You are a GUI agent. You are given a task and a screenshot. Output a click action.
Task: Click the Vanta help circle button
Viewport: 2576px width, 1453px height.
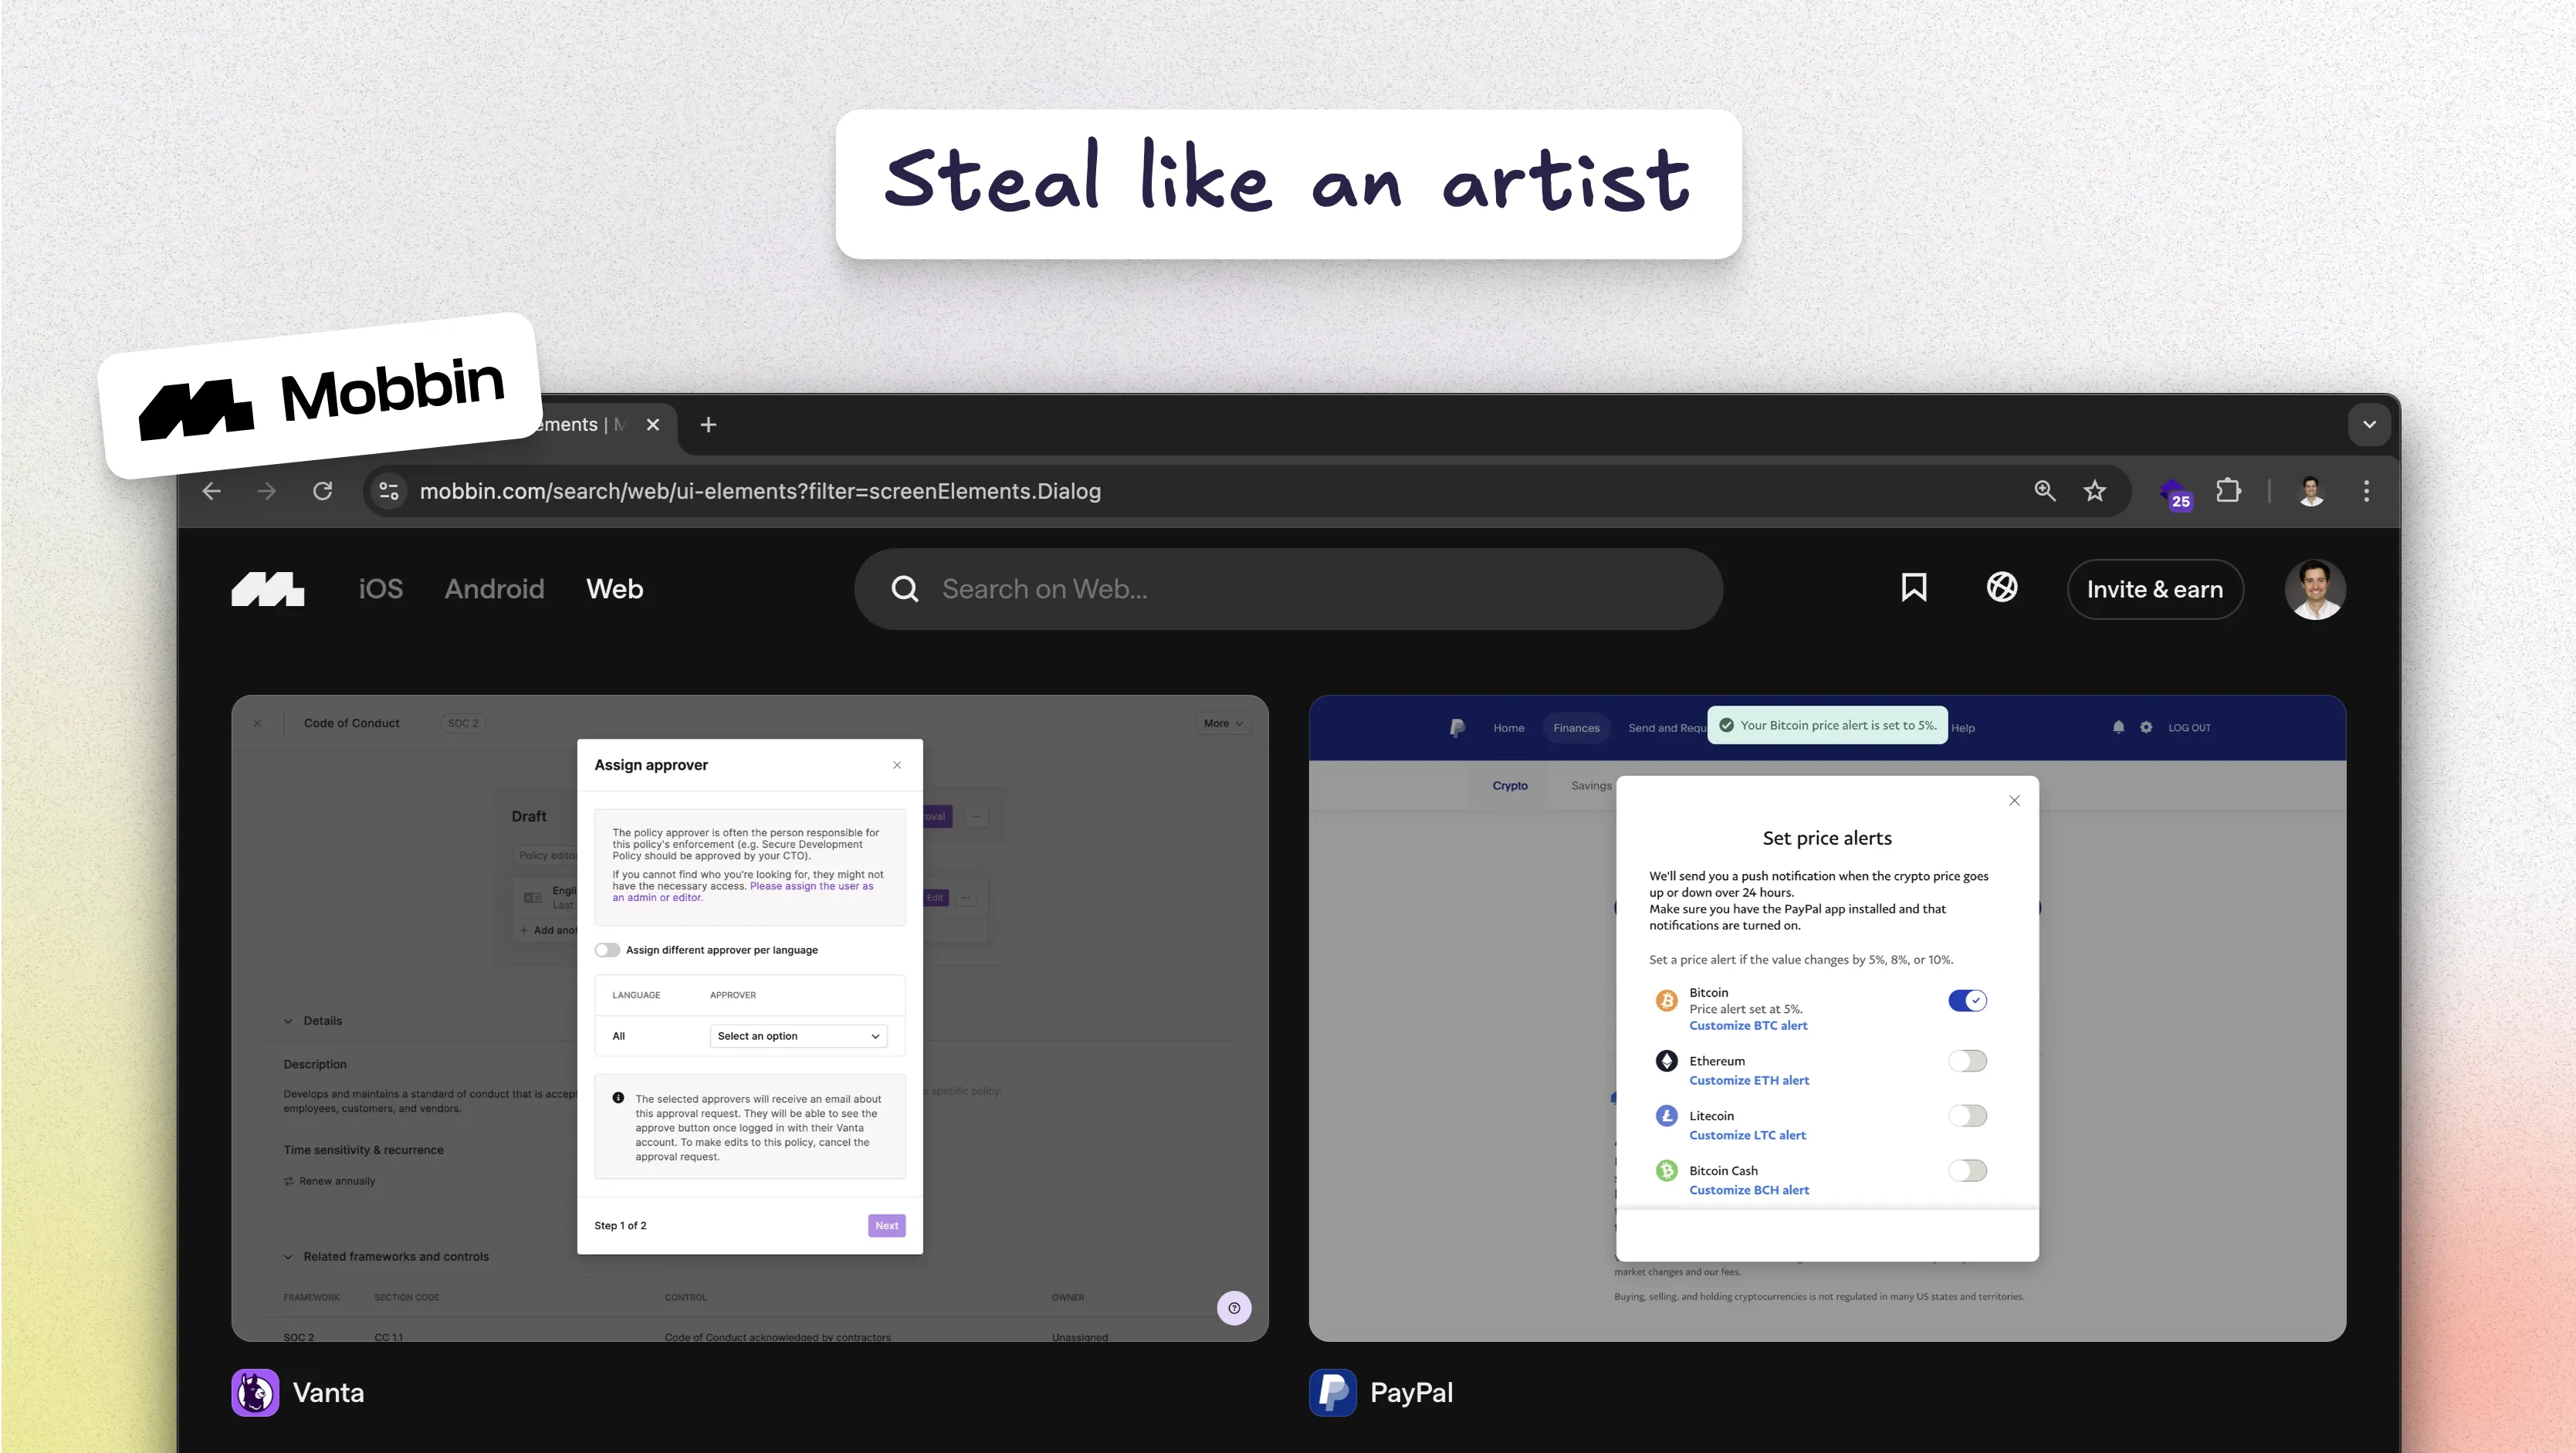(1234, 1308)
